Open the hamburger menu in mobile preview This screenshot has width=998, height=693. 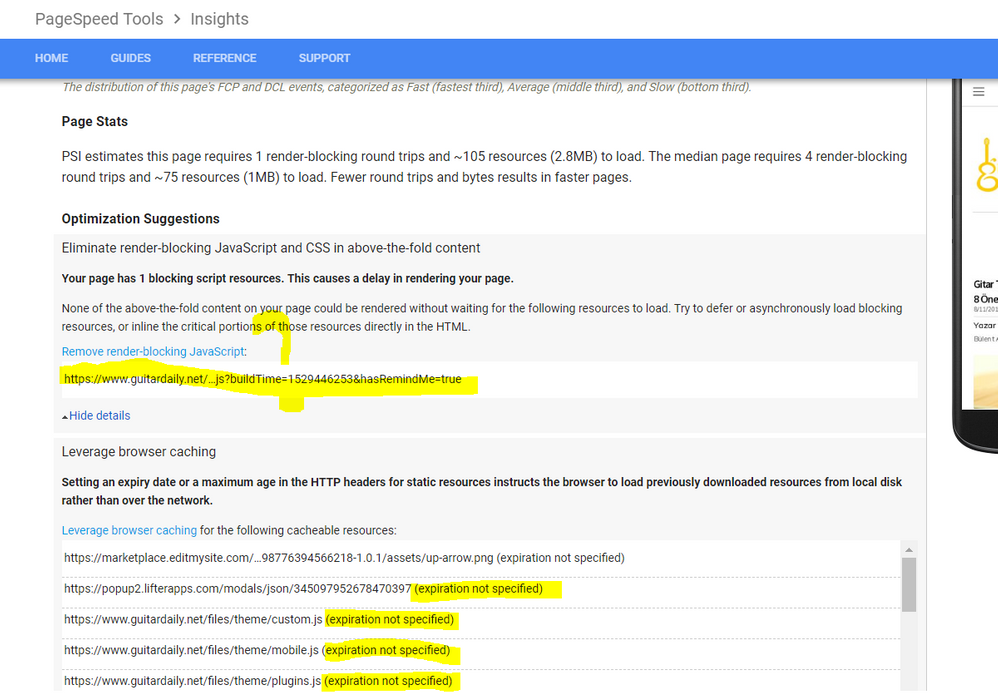(979, 91)
